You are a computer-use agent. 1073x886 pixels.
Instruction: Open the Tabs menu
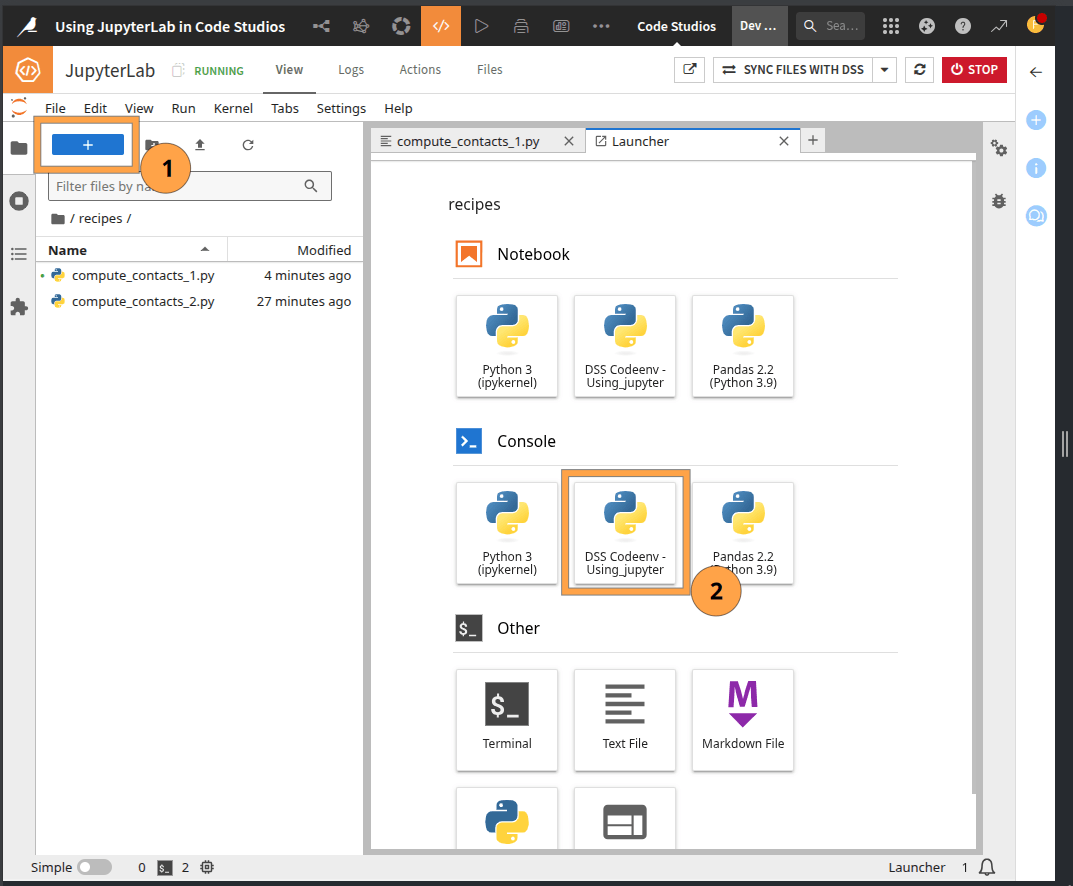pyautogui.click(x=285, y=108)
